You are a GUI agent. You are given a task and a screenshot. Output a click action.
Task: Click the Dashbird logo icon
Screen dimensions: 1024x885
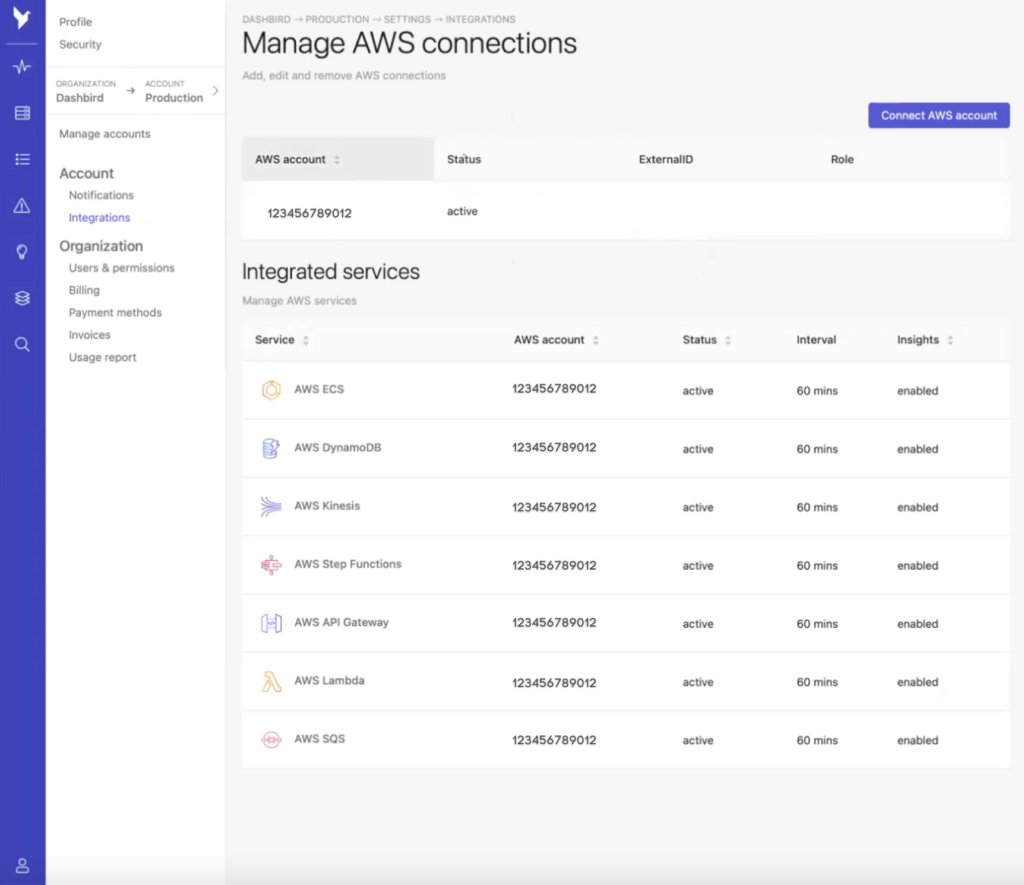point(22,18)
